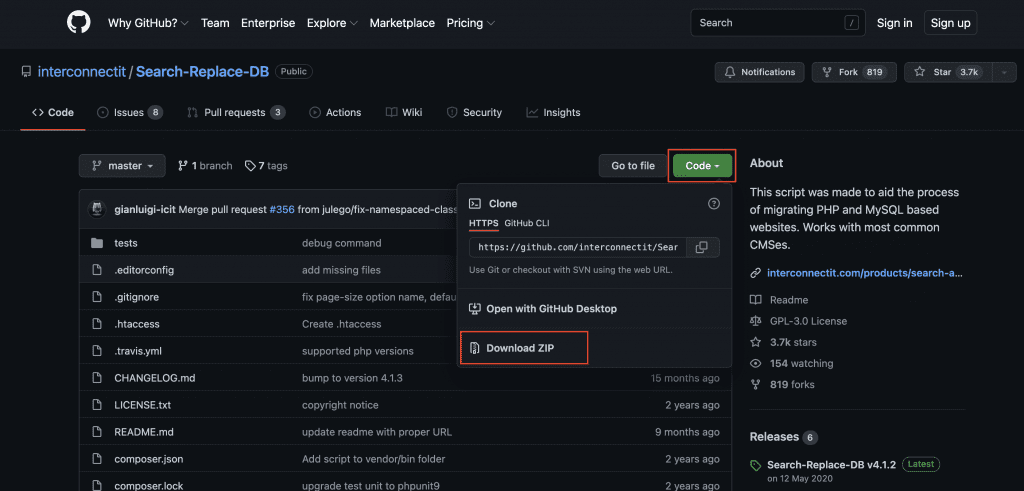Click Open with GitHub Desktop
This screenshot has width=1024, height=491.
coord(543,308)
